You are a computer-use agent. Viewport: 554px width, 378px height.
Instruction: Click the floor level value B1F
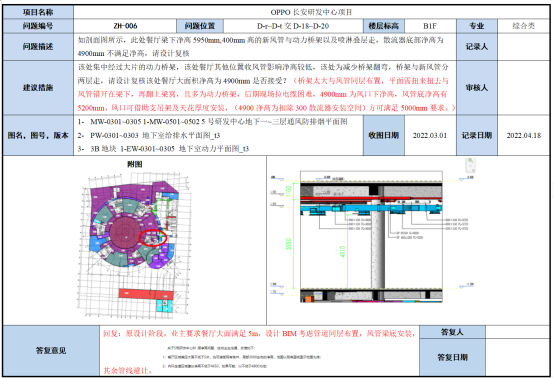430,26
